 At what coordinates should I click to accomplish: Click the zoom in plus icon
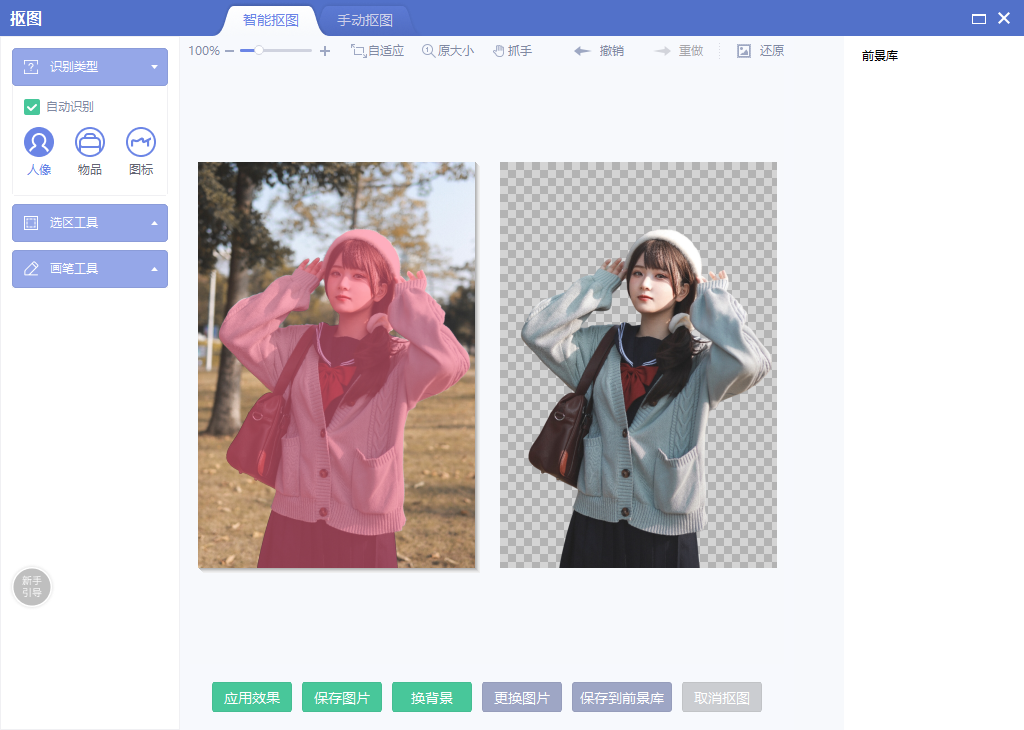click(x=325, y=51)
